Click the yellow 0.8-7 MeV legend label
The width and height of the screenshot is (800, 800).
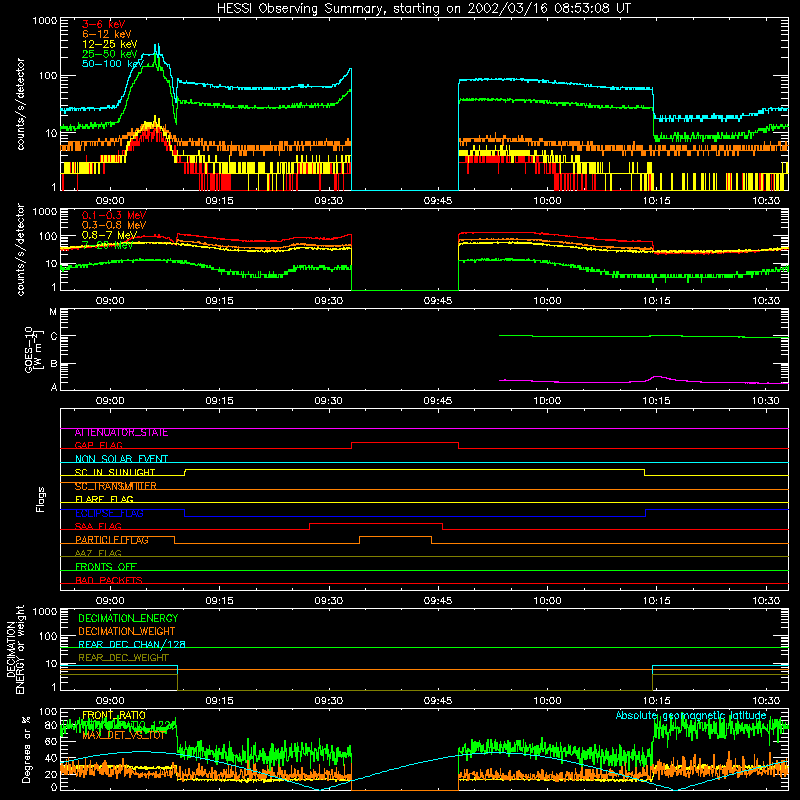109,235
